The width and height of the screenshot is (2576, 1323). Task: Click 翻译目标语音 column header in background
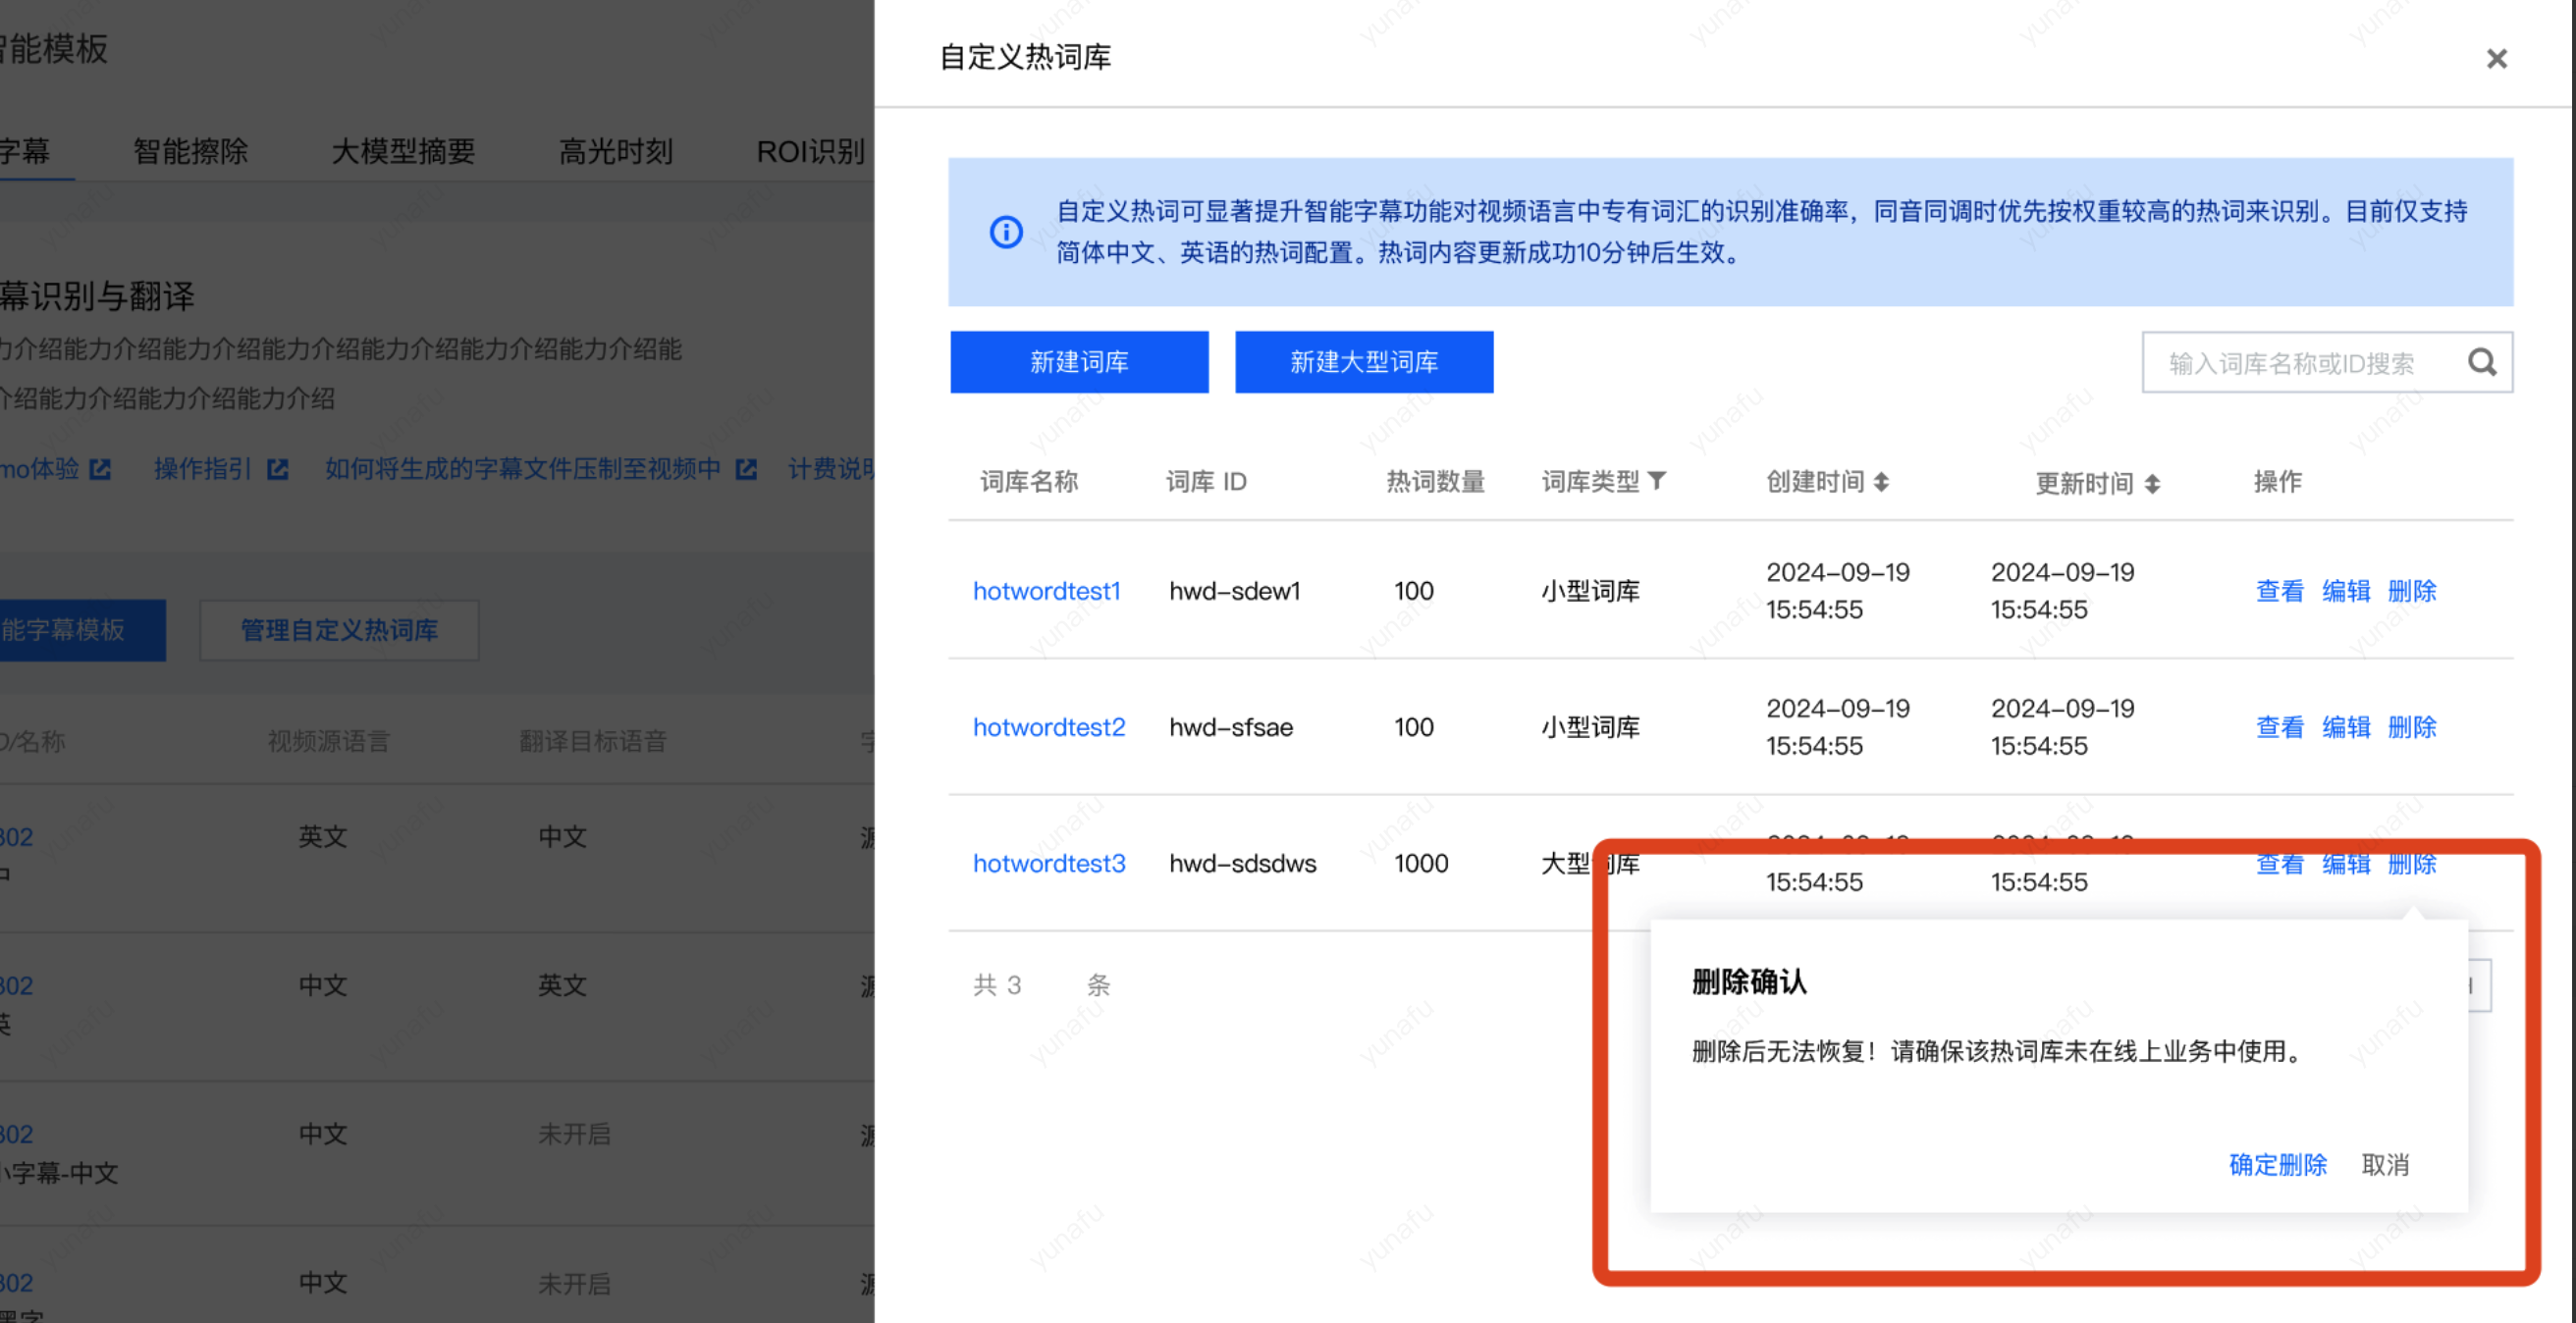[x=592, y=741]
